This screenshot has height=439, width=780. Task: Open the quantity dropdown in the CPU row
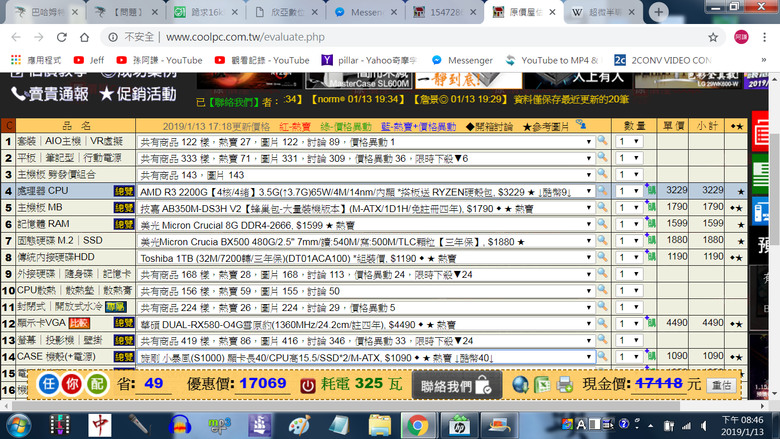pyautogui.click(x=629, y=191)
